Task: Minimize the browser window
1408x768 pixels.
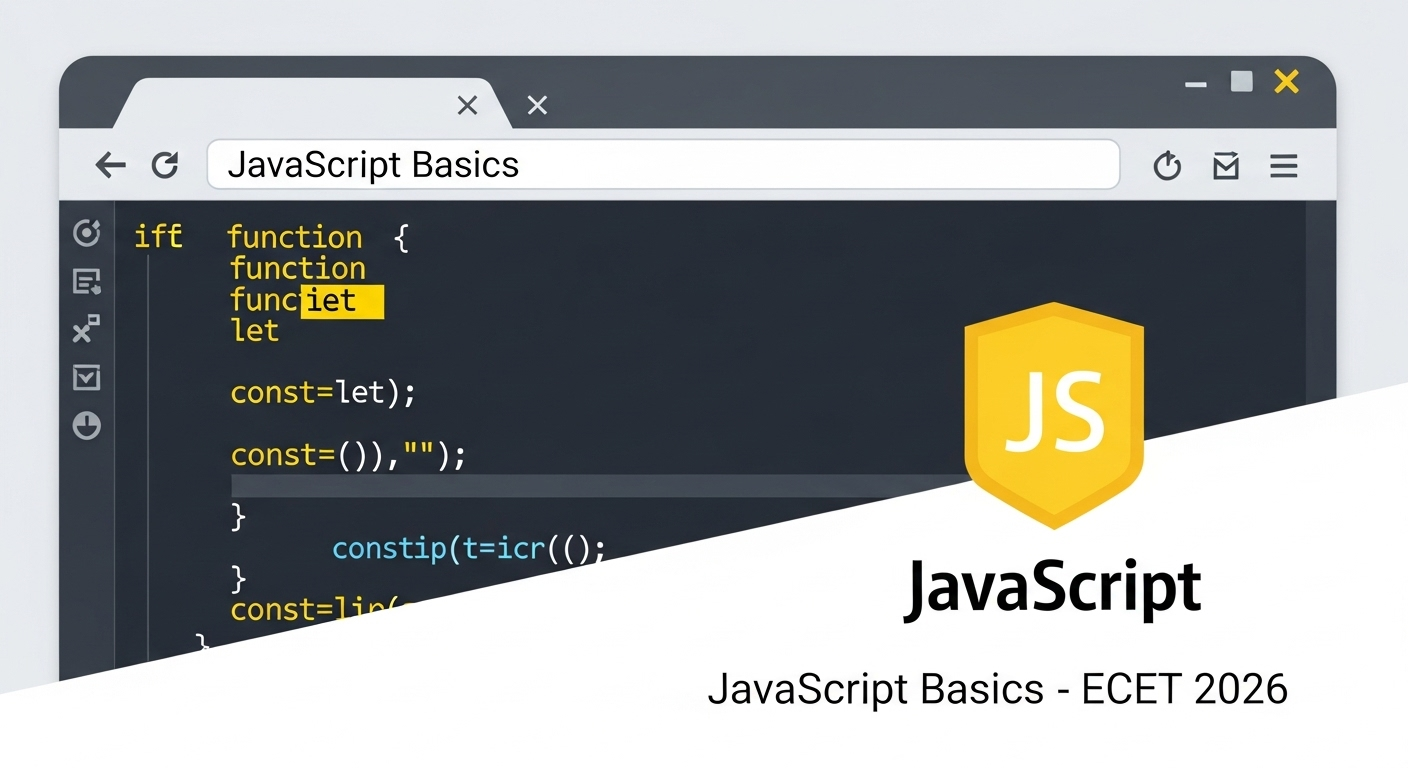Action: click(x=1195, y=85)
